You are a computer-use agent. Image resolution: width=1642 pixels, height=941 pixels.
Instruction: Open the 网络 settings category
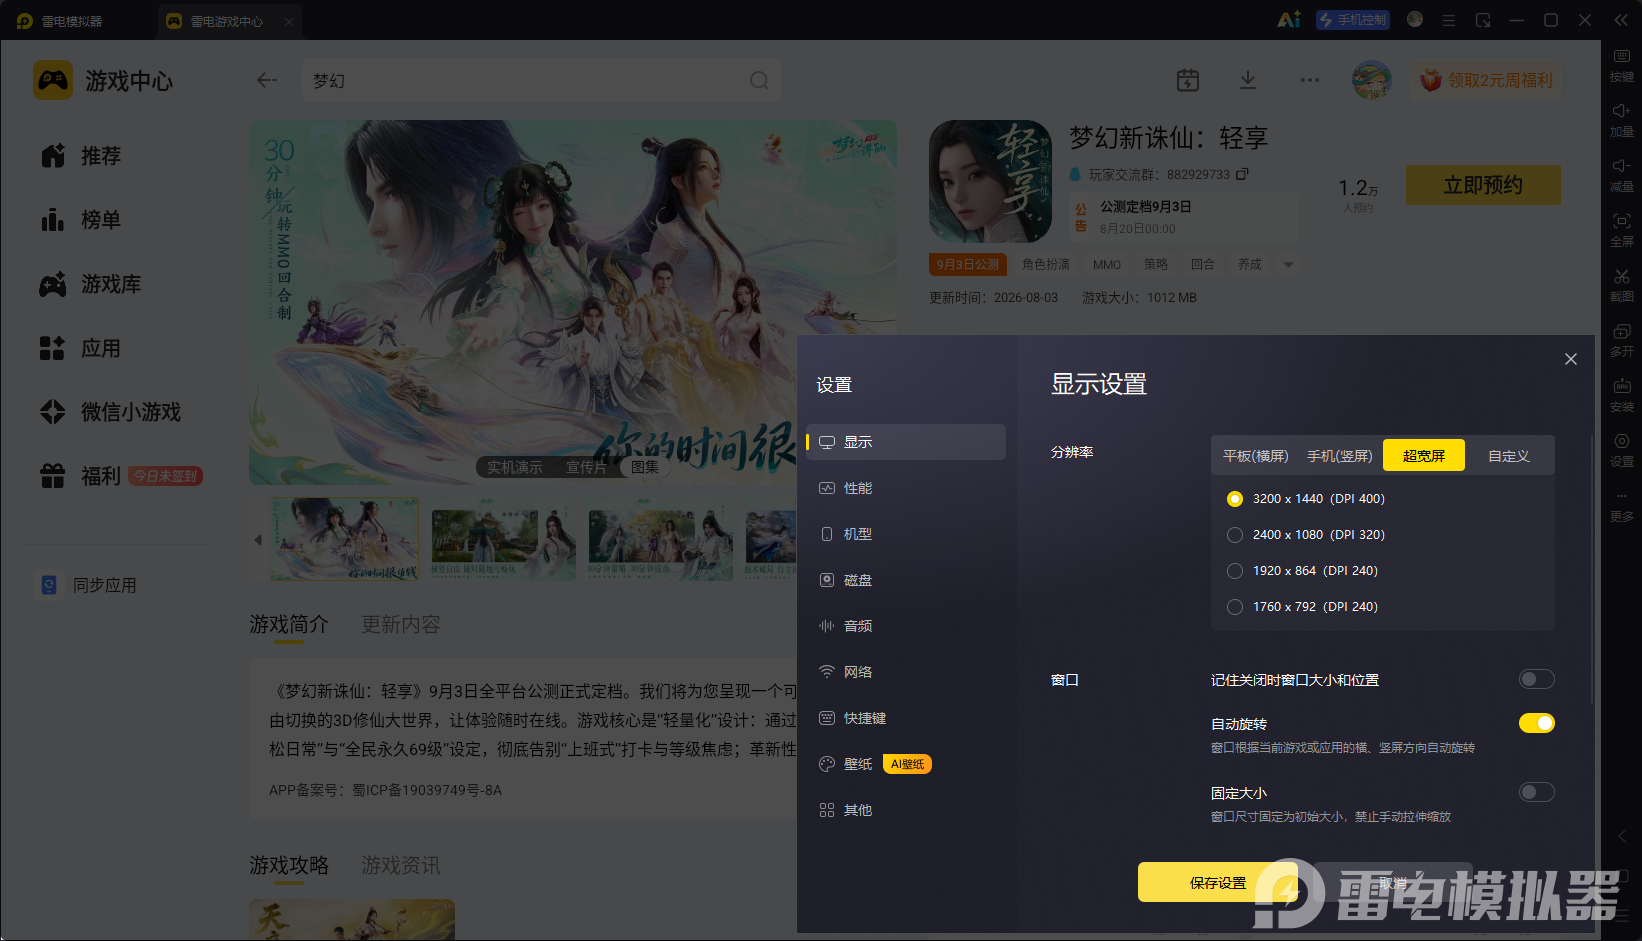tap(906, 672)
